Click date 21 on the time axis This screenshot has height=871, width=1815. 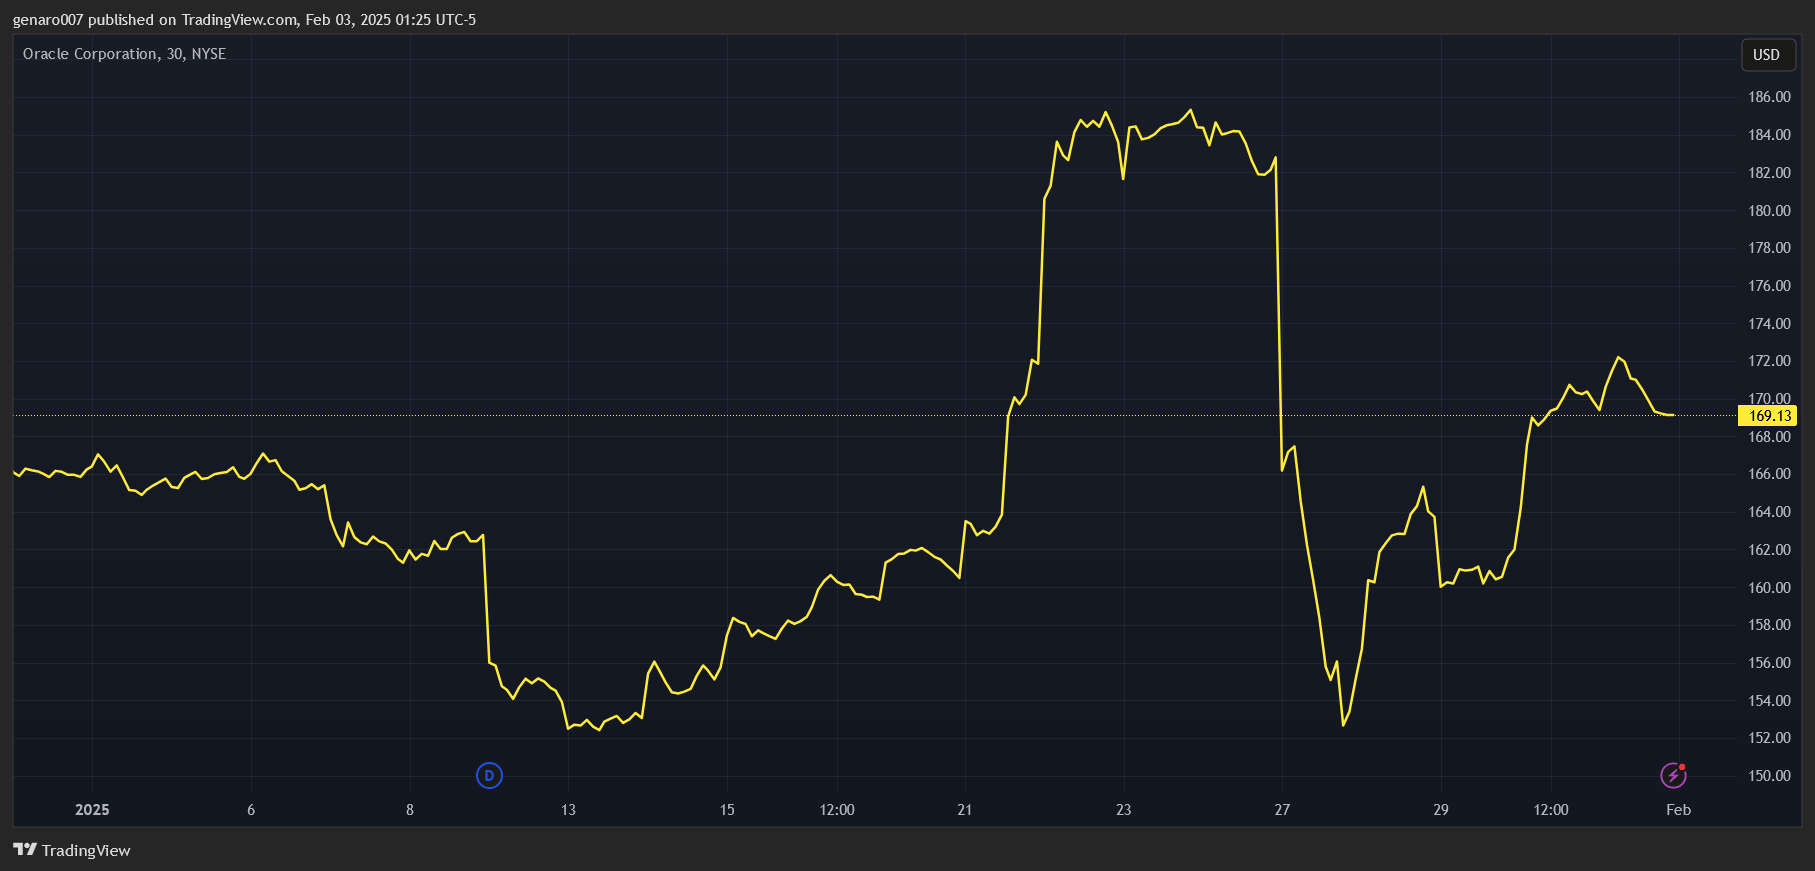[x=965, y=810]
